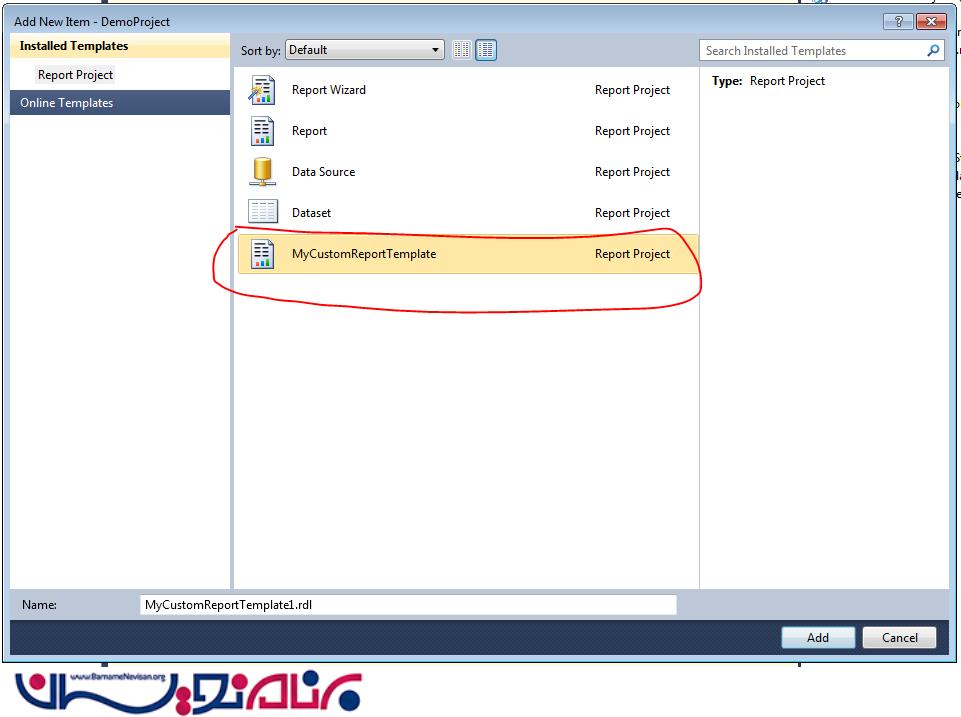Click the Cancel button
This screenshot has width=961, height=717.
899,637
